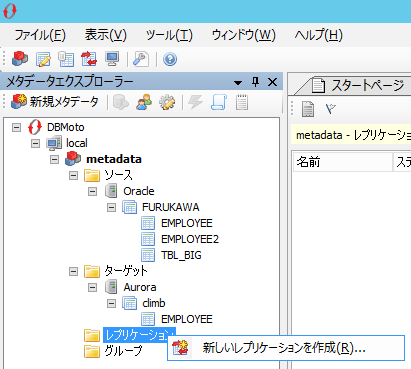Toggle the pin on メタデータエクスプローラー panel
The width and height of the screenshot is (411, 369).
pos(255,82)
